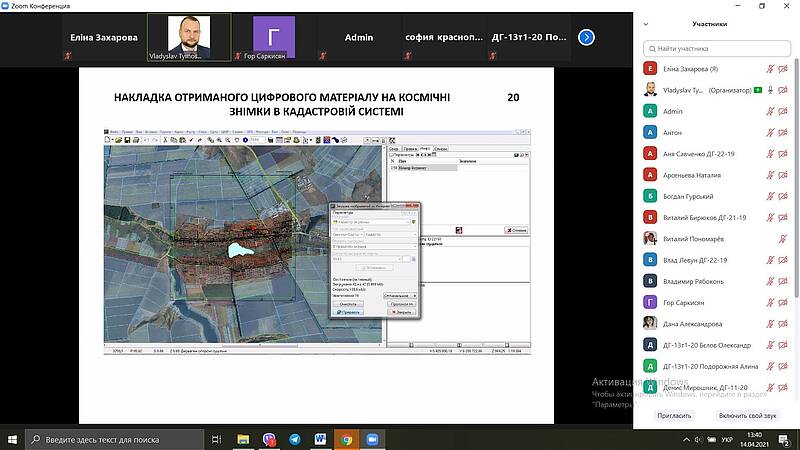The image size is (800, 450).
Task: Open File Explorer from the taskbar
Action: click(x=243, y=439)
